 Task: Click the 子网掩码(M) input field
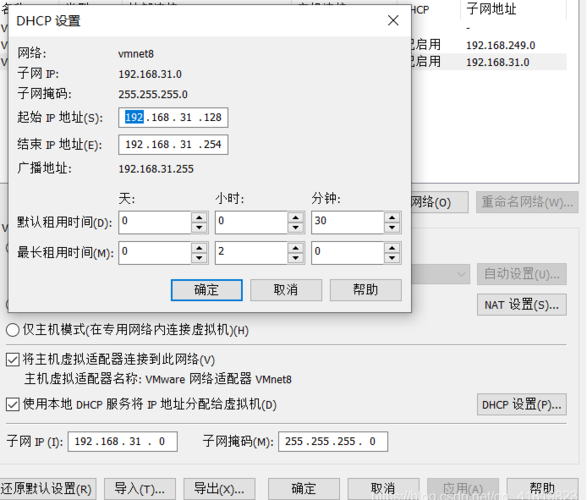click(333, 442)
